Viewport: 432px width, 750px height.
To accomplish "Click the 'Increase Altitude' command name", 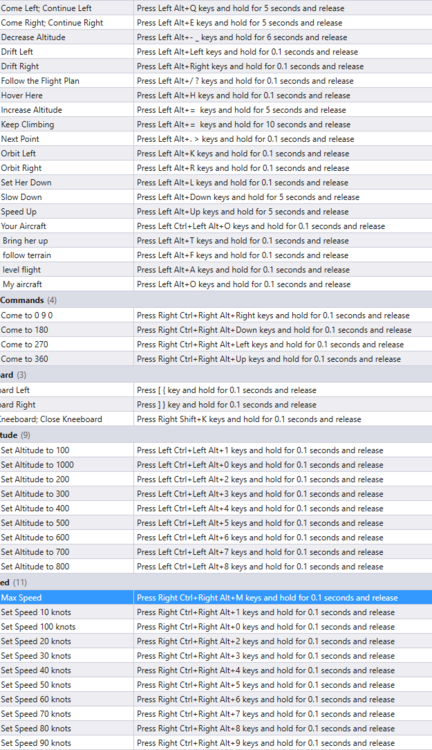I will [32, 110].
